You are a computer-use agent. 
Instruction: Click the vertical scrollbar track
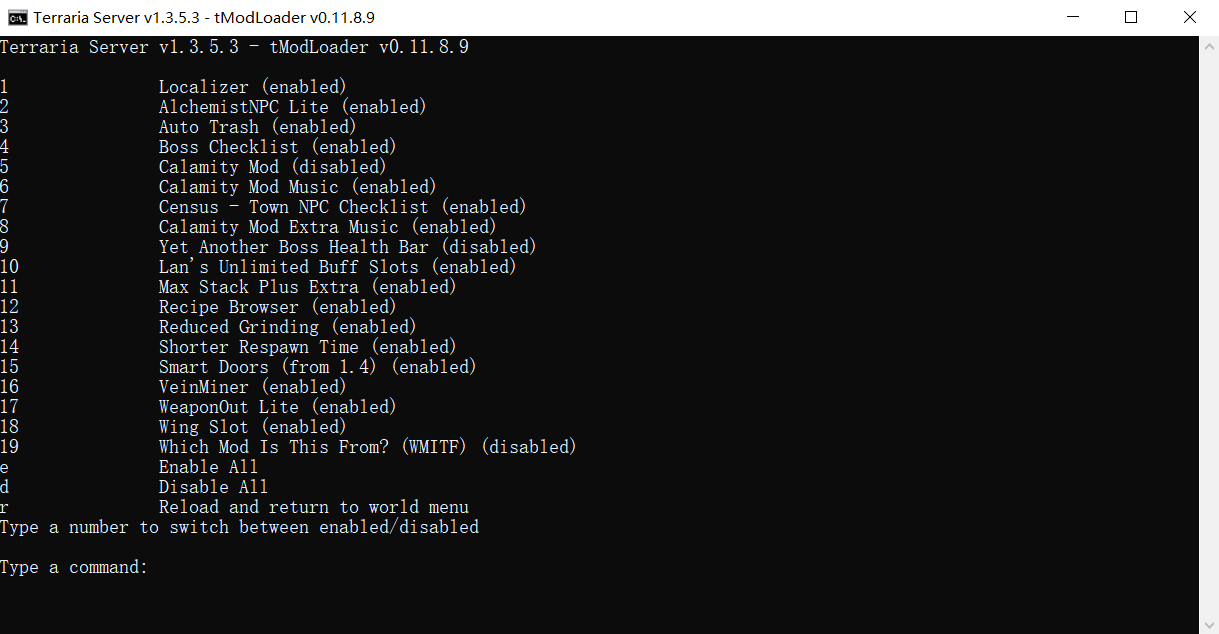1208,330
